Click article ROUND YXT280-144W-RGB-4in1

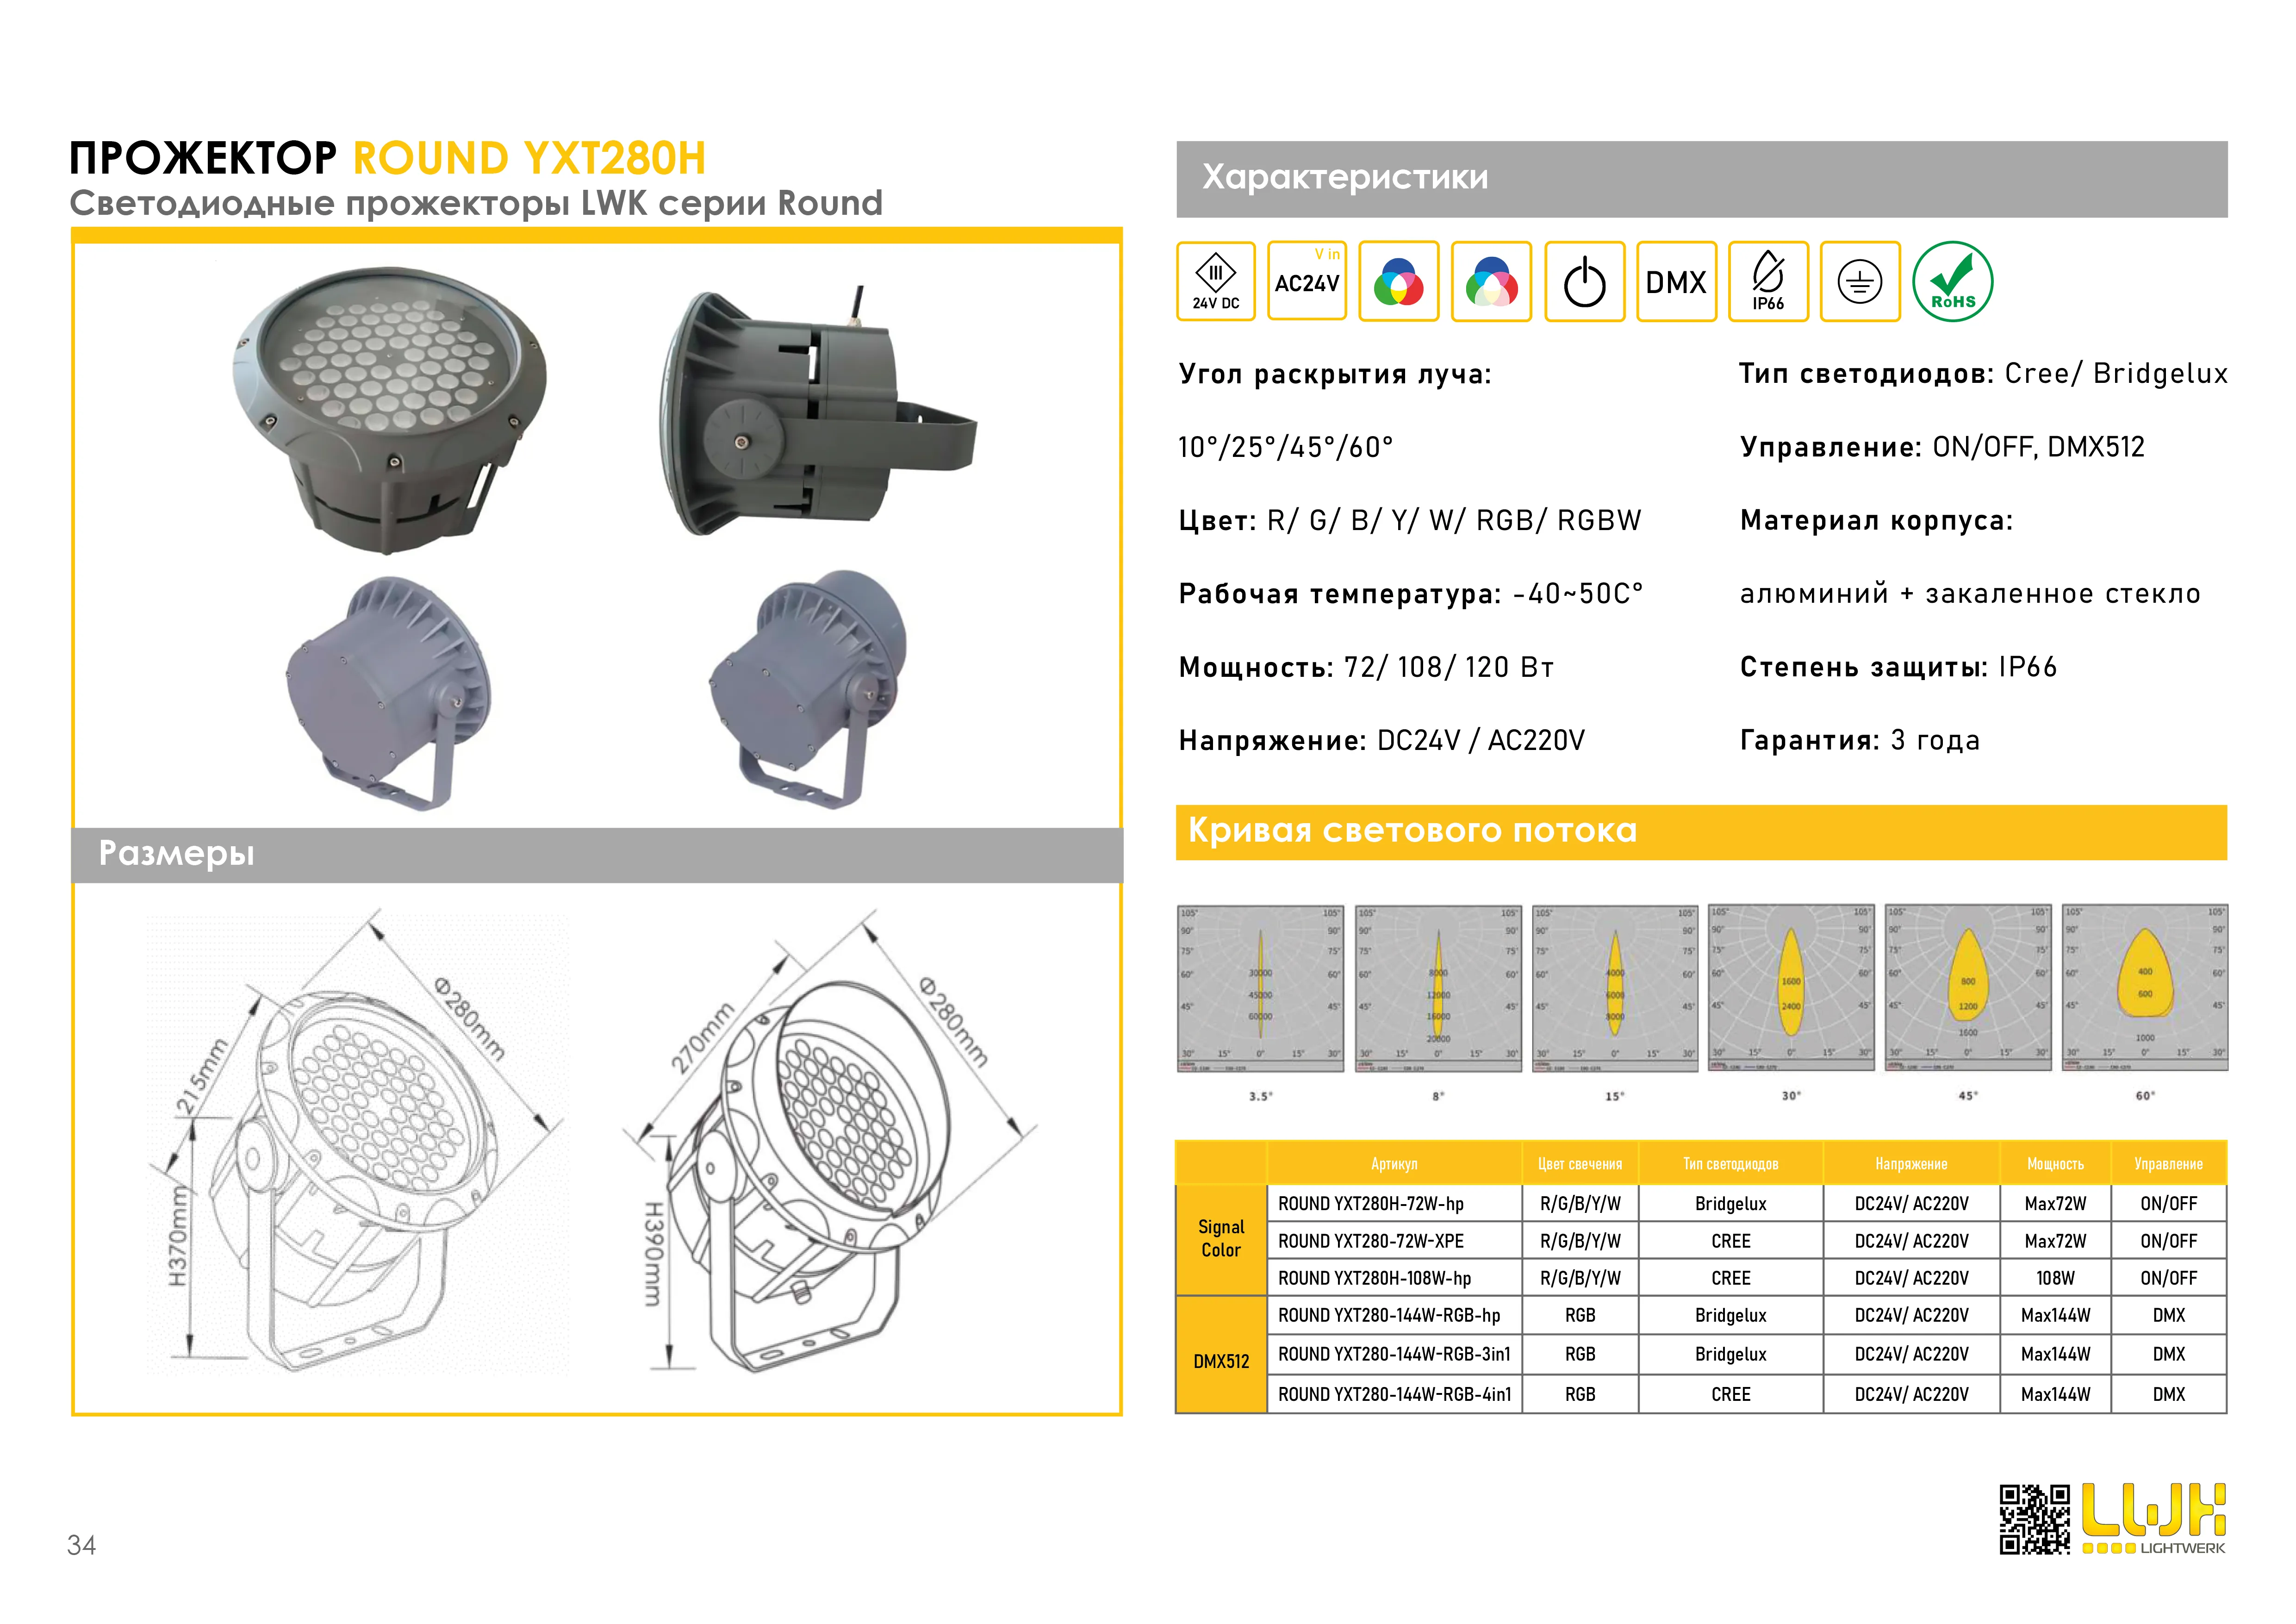point(1394,1394)
